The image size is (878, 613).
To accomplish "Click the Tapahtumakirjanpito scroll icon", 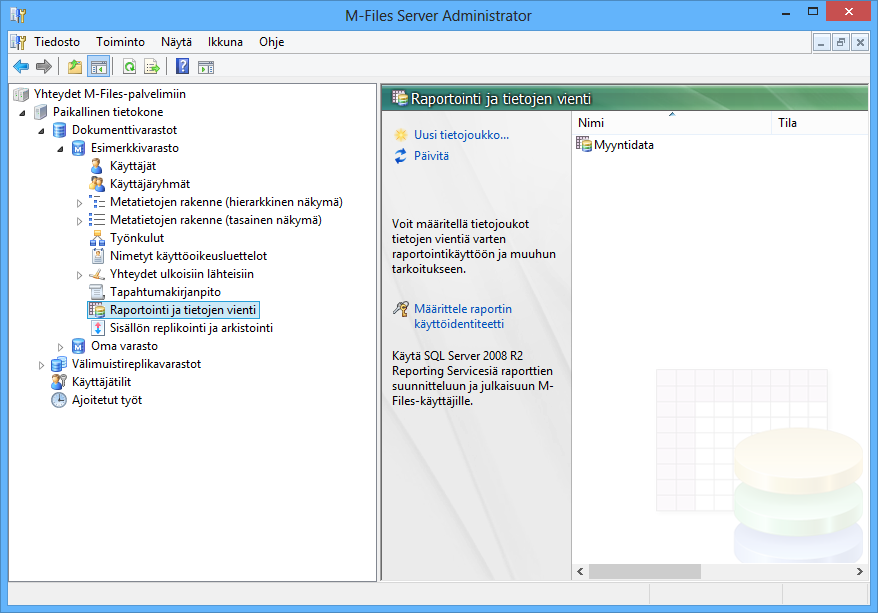I will click(x=97, y=292).
